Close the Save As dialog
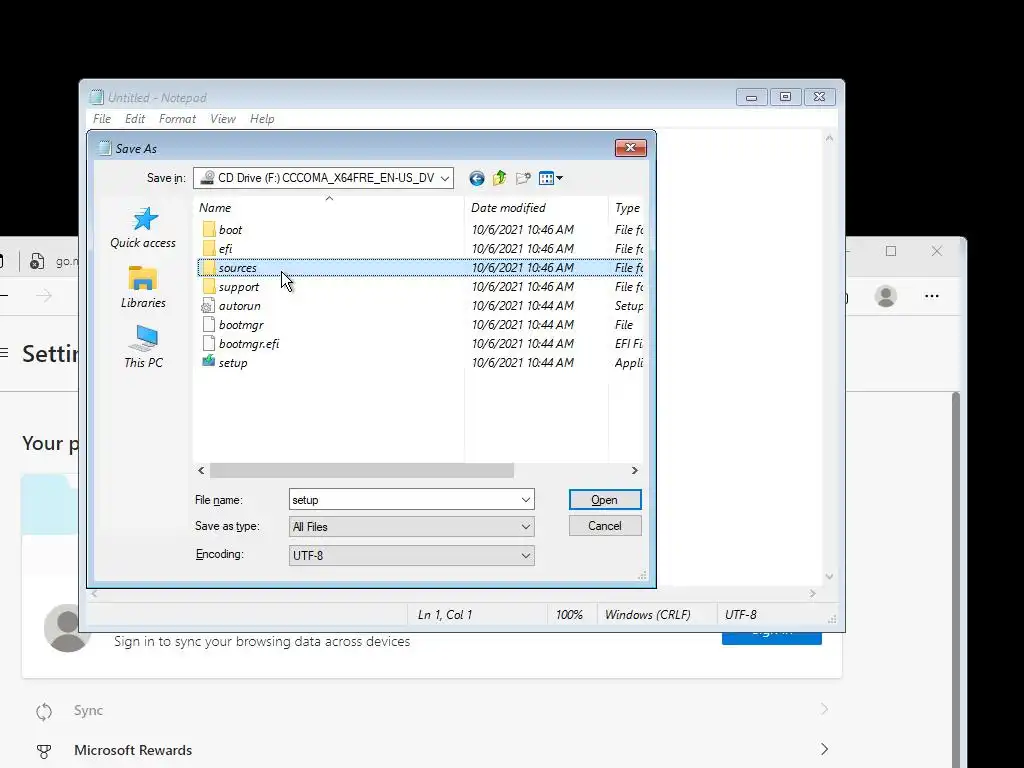1024x768 pixels. 630,148
